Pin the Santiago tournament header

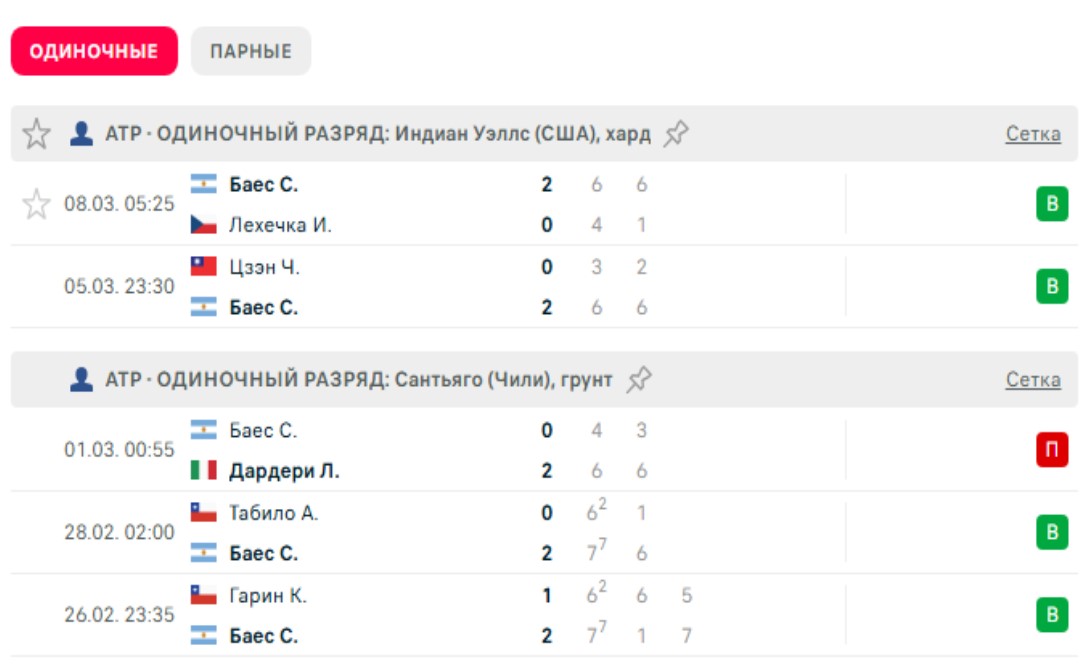(639, 380)
